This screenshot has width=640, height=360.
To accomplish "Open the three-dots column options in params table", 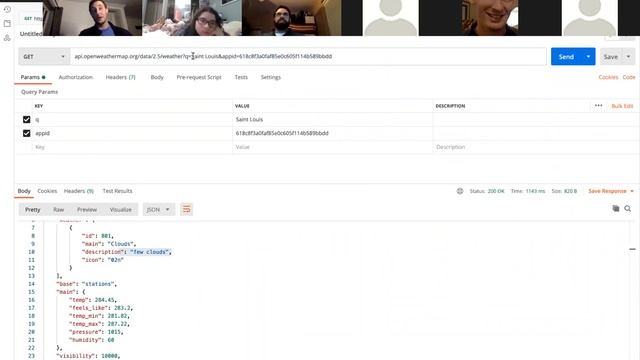I will click(x=598, y=106).
